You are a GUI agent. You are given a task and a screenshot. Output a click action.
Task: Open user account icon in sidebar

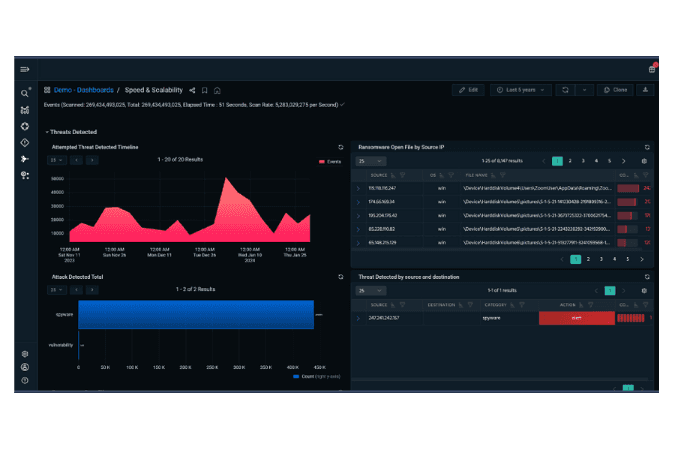25,367
